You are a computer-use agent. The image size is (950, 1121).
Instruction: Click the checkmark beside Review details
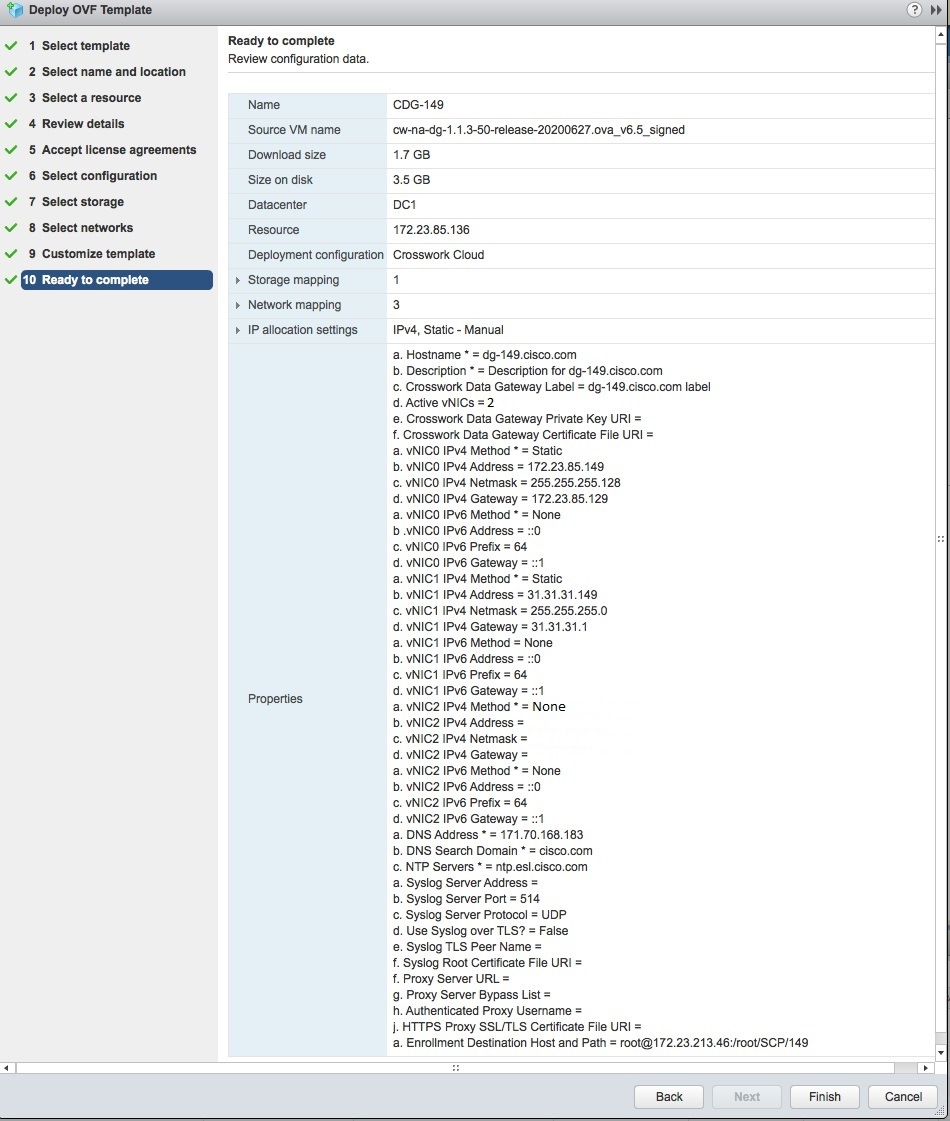(10, 123)
